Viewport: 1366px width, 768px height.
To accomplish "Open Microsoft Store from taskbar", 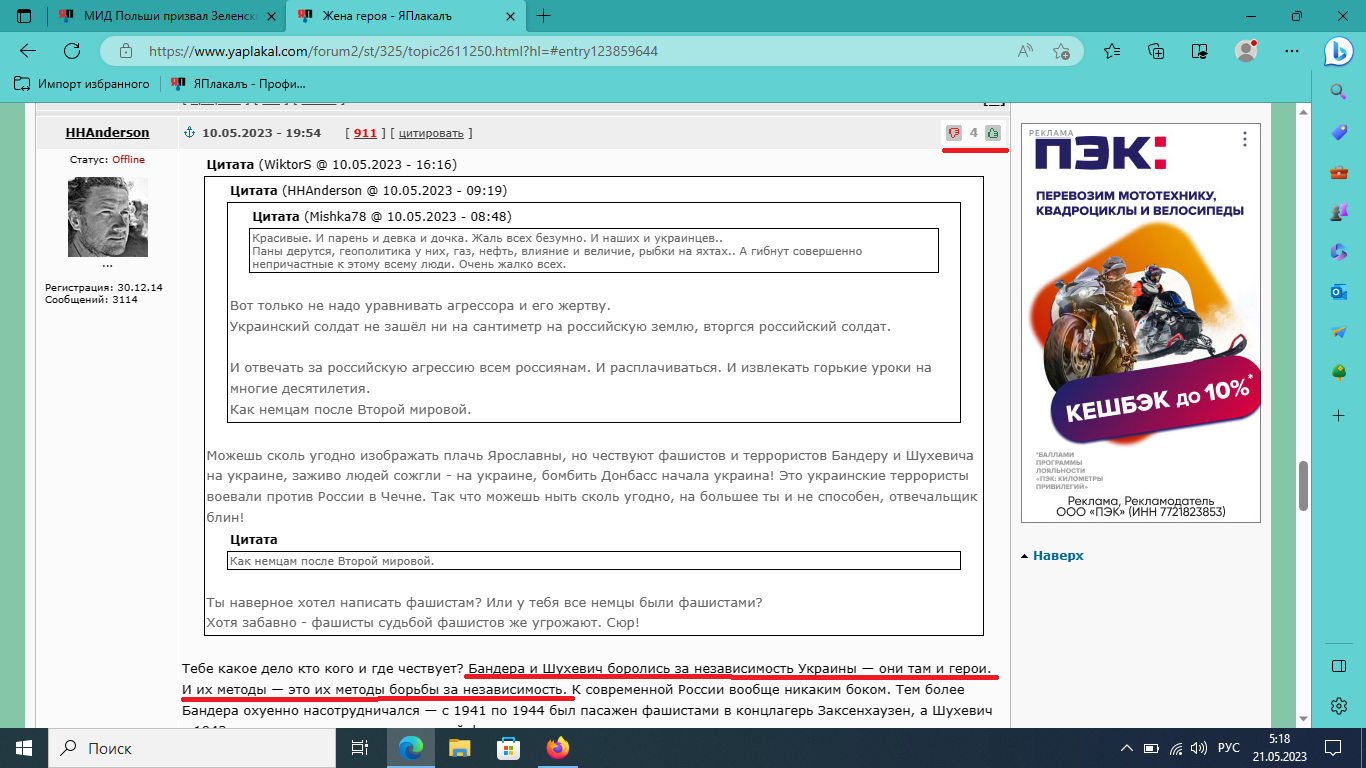I will (508, 748).
